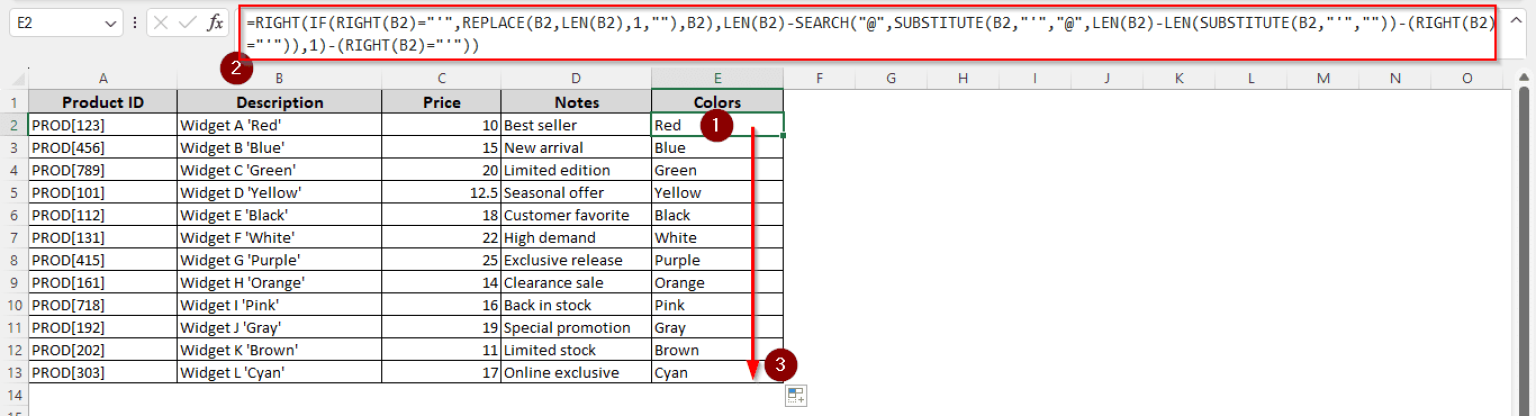The image size is (1536, 416).
Task: Click the Name Box showing E2
Action: coord(60,23)
